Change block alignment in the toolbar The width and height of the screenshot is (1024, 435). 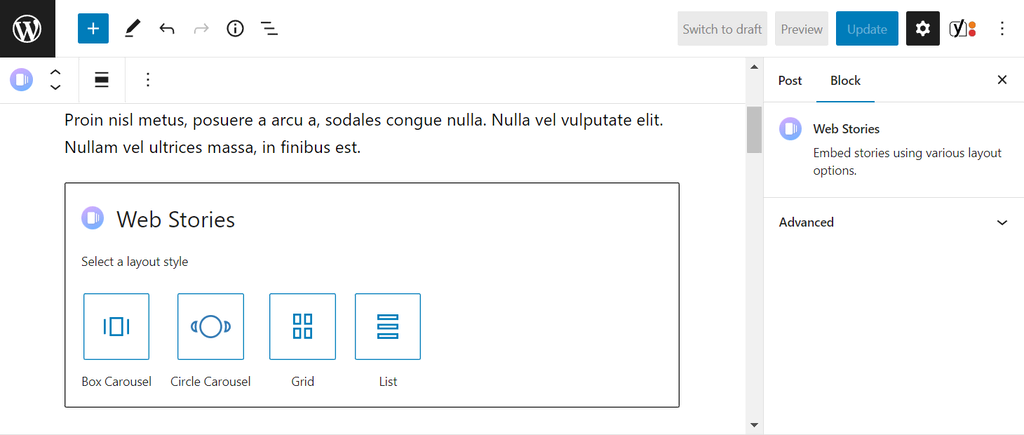102,80
